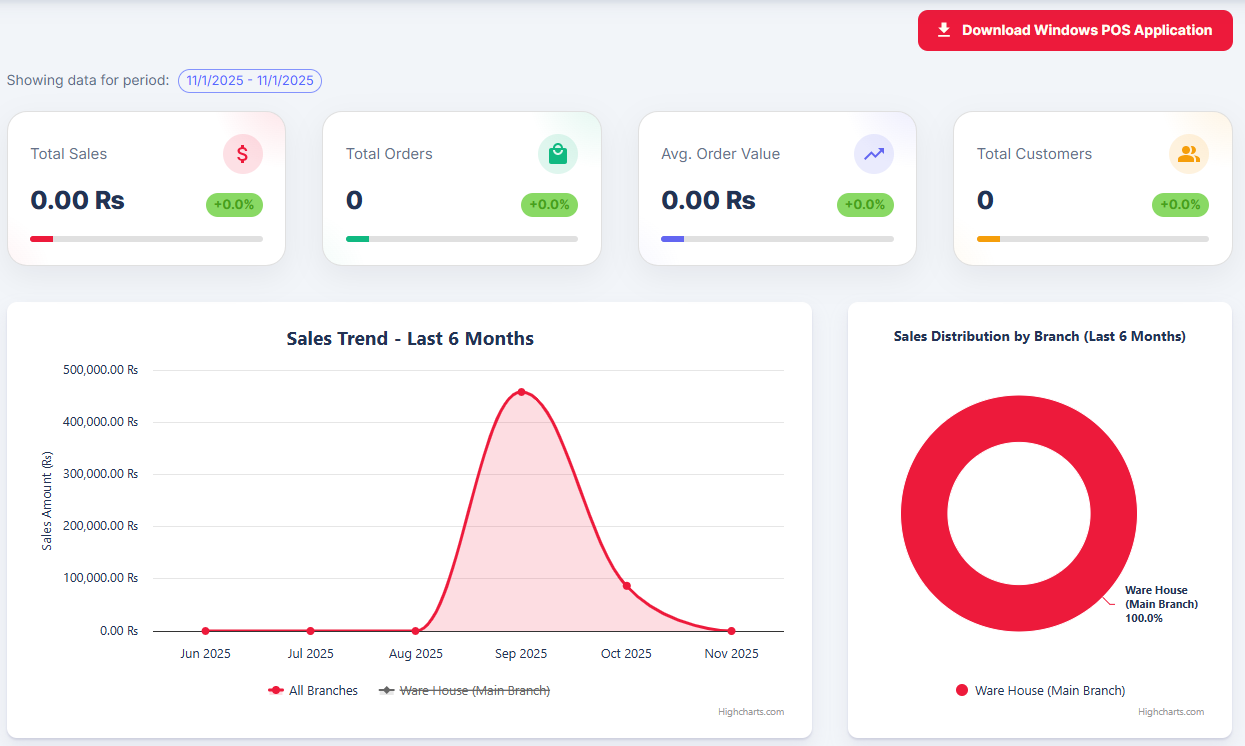The width and height of the screenshot is (1245, 746).
Task: Open the 11/1/2025 - 11/1/2025 date period selector
Action: (x=249, y=81)
